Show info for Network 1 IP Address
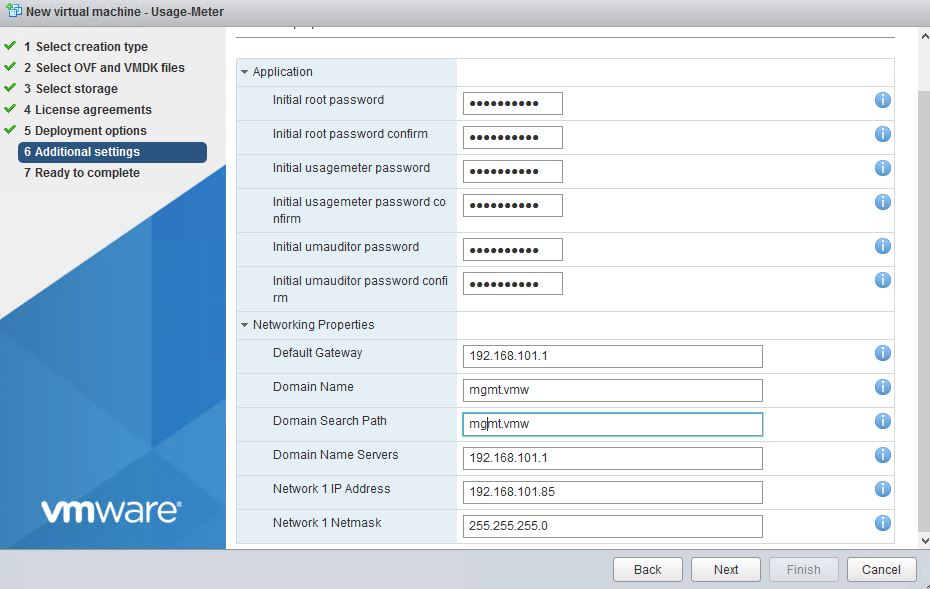This screenshot has height=589, width=930. [x=883, y=489]
